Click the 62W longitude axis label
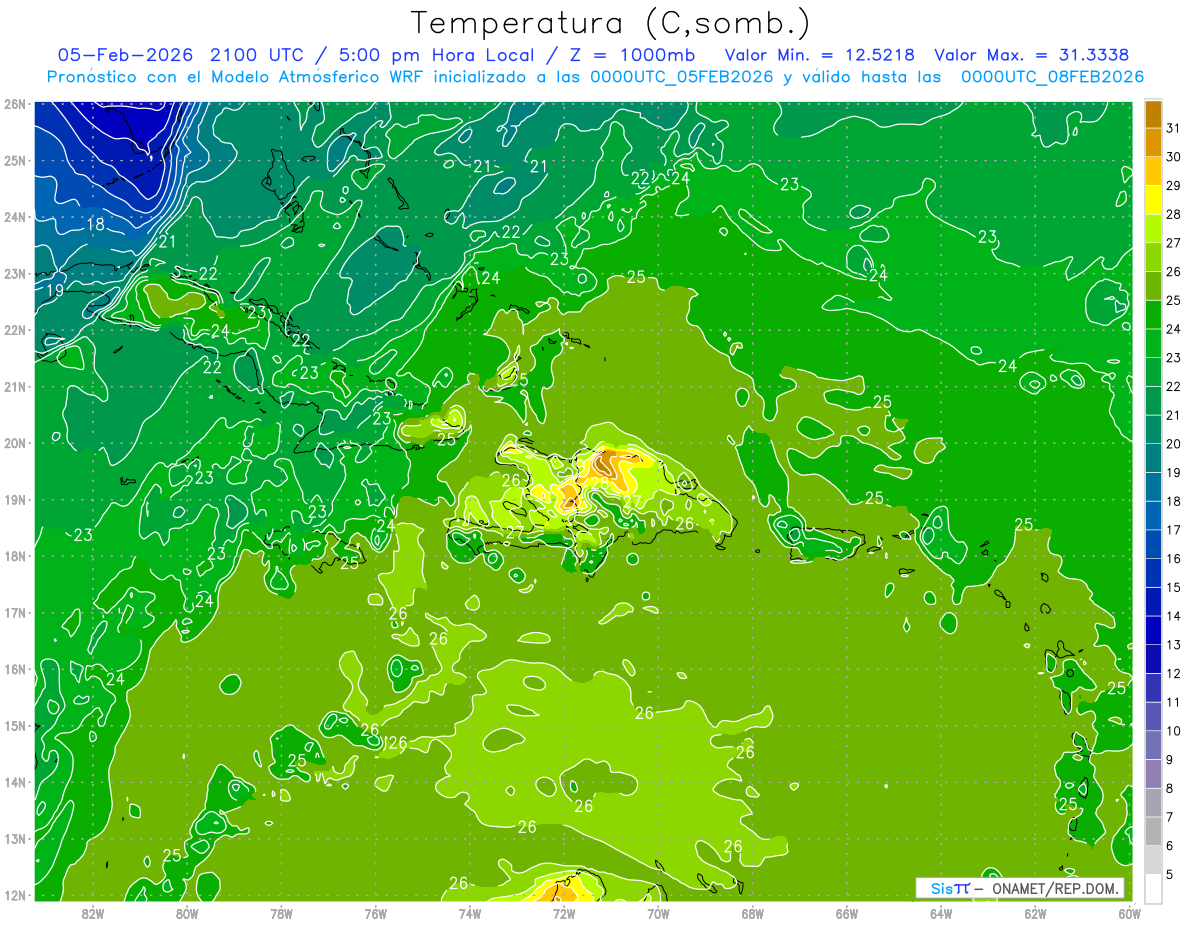Viewport: 1200px width, 927px height. coord(1035,912)
